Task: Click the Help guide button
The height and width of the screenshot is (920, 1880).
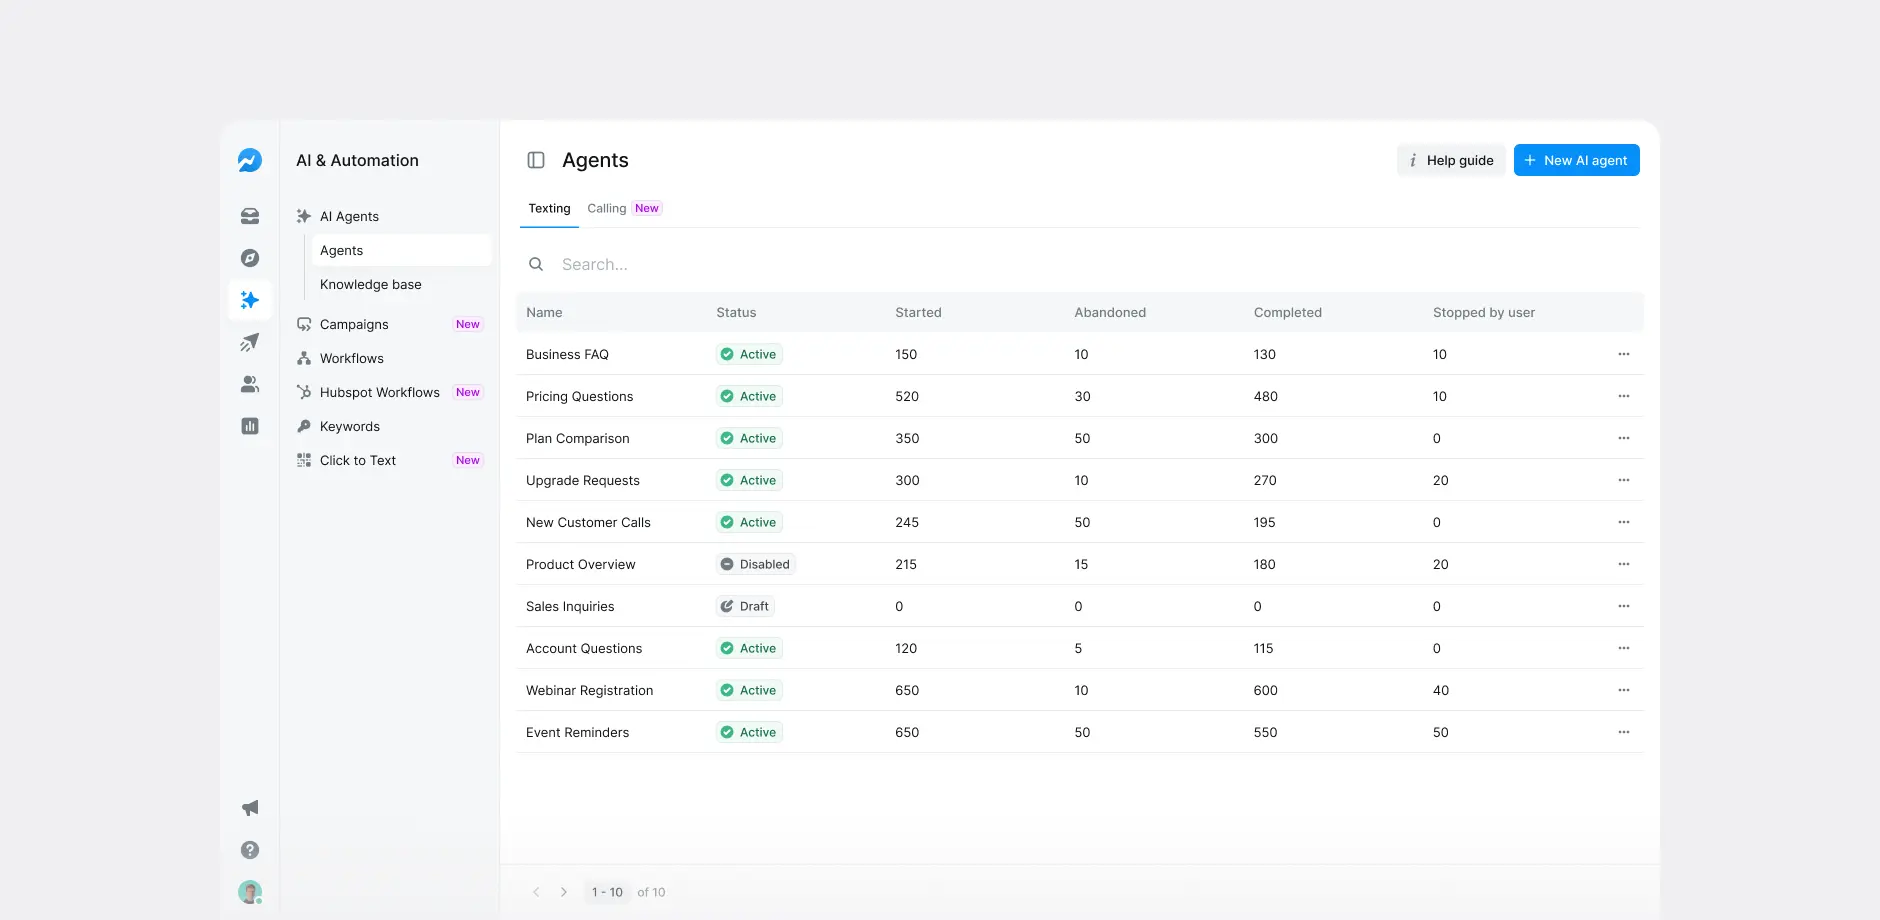Action: [x=1451, y=160]
